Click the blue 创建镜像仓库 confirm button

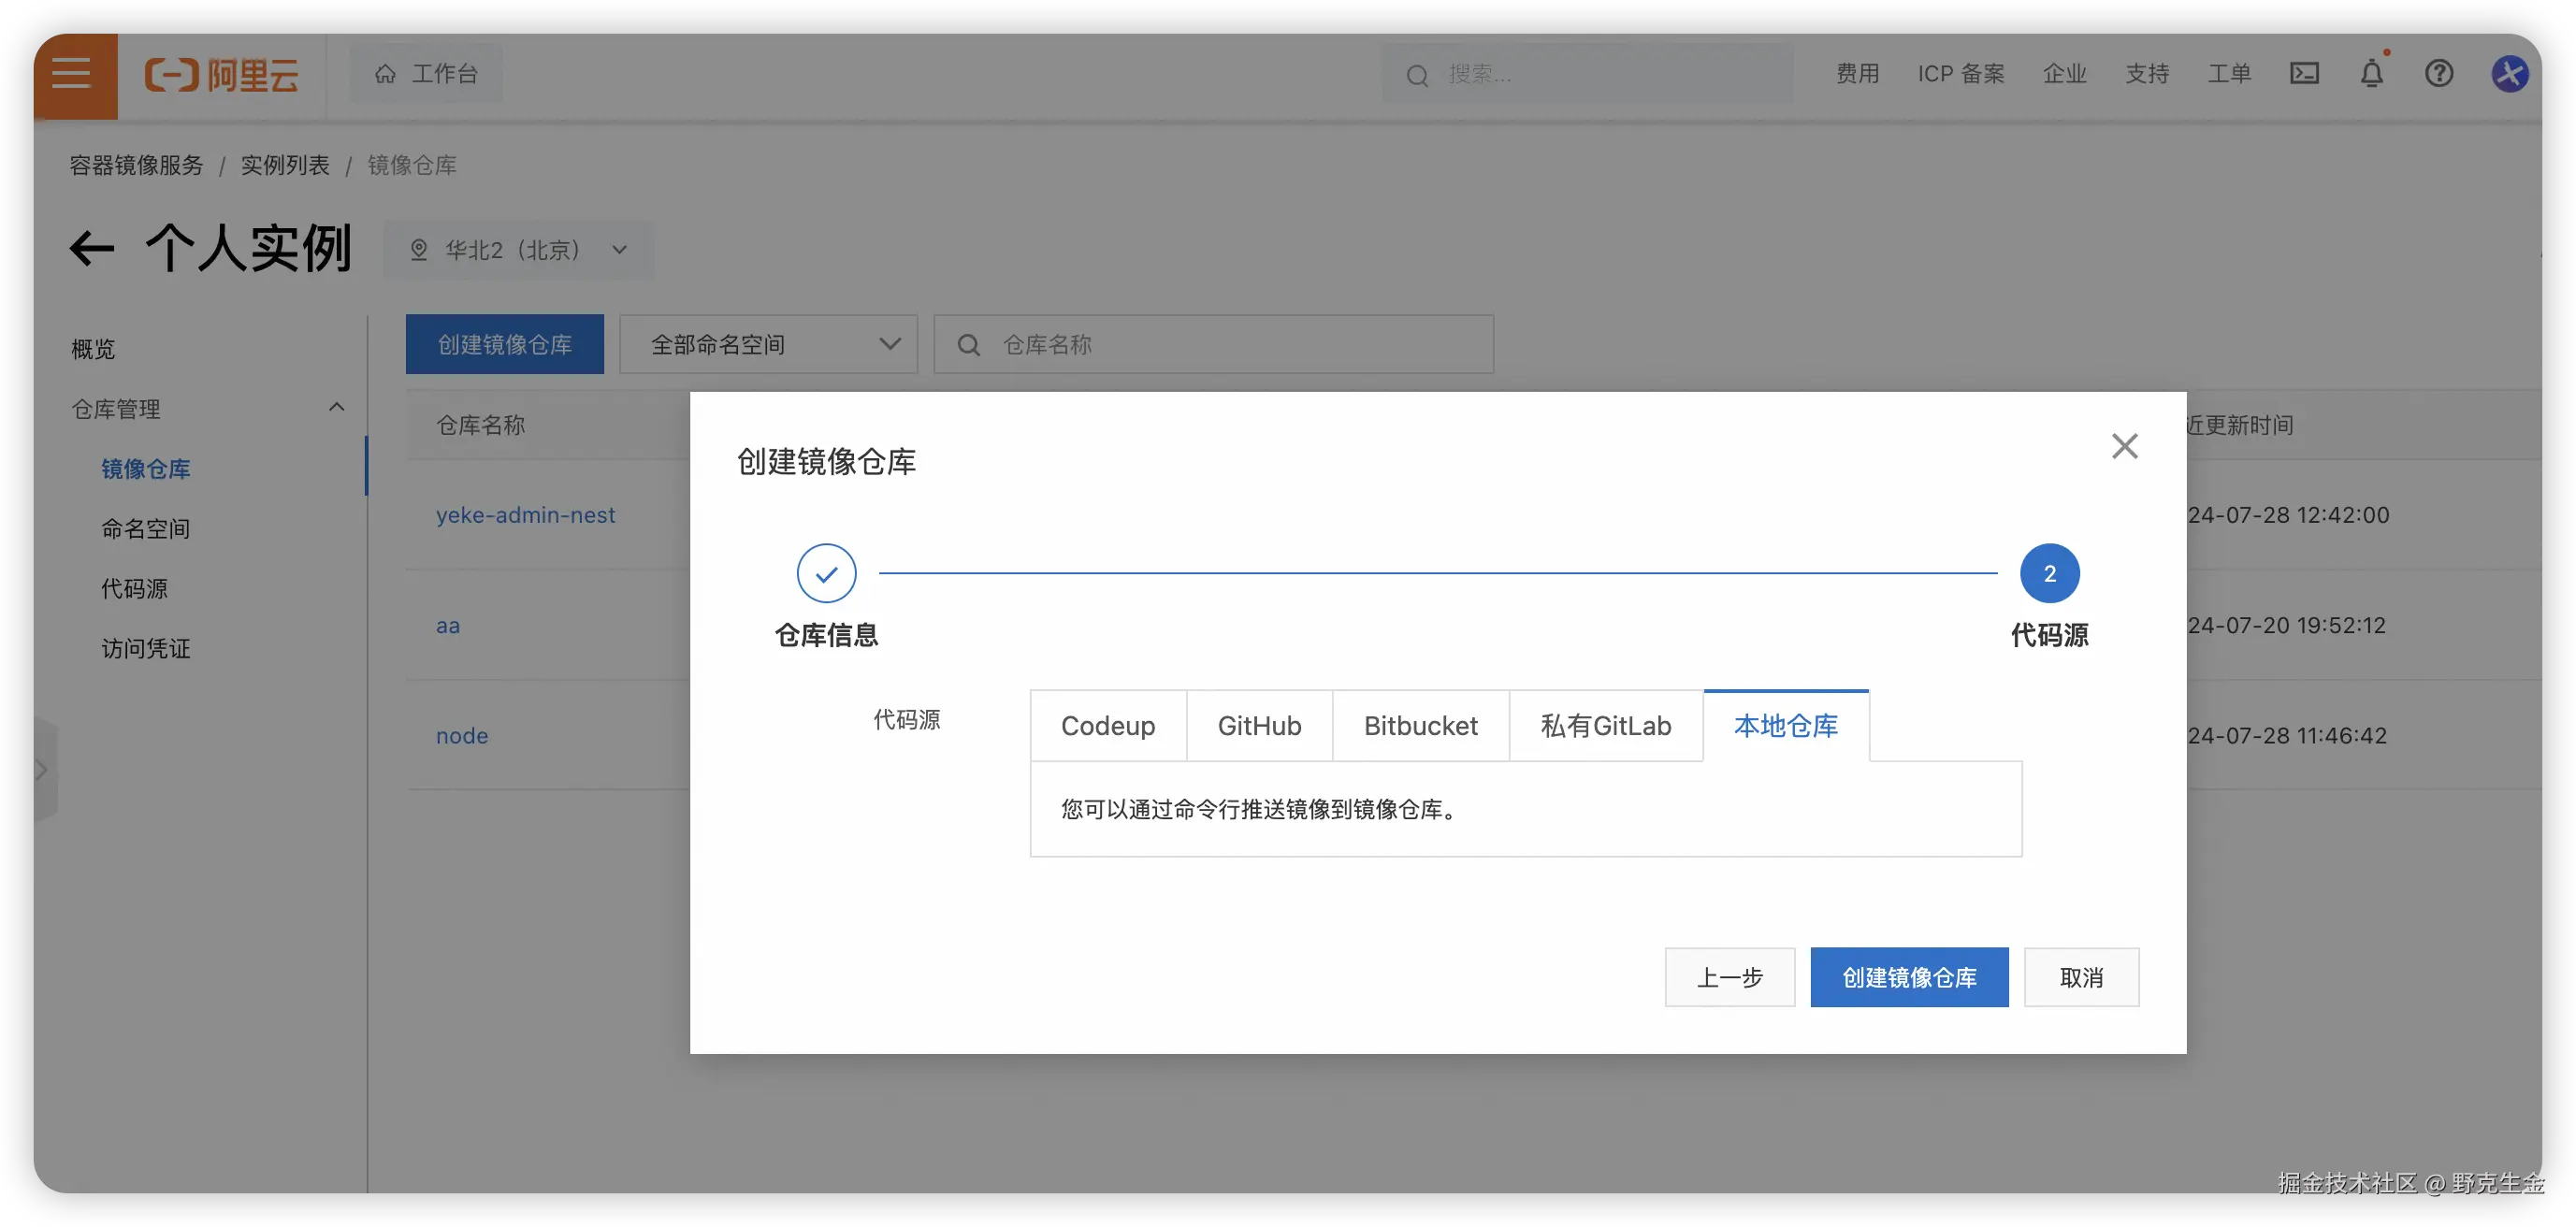coord(1908,977)
